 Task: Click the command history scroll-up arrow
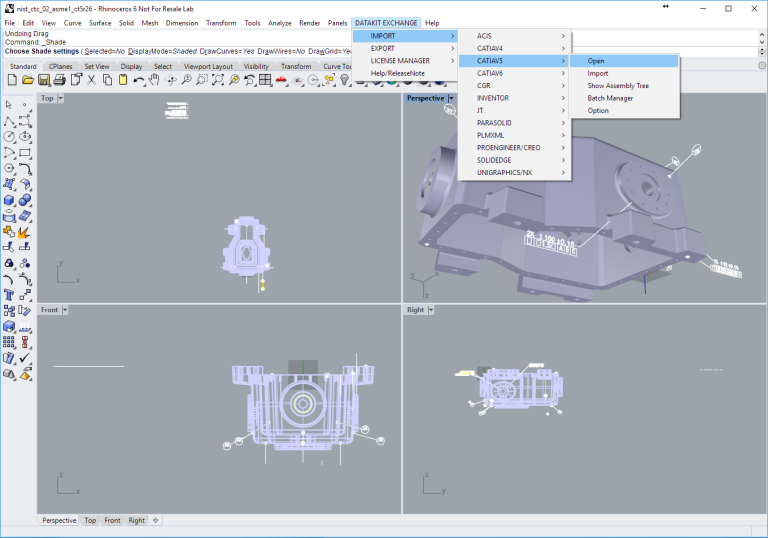[x=762, y=35]
